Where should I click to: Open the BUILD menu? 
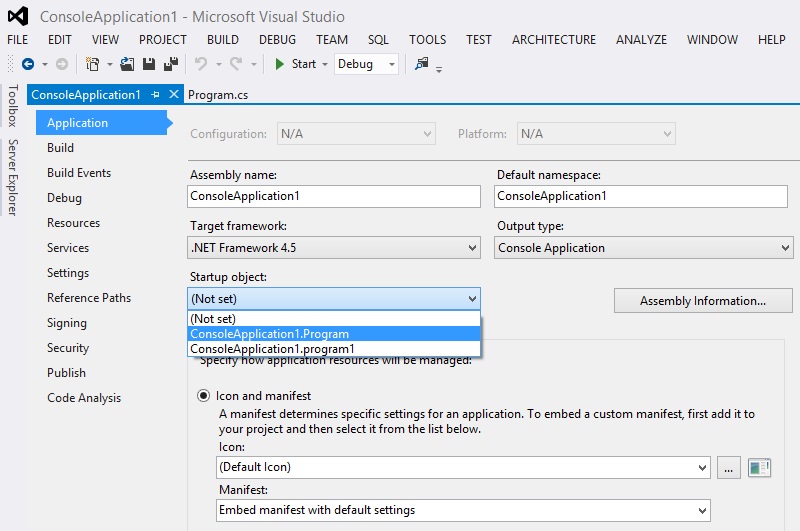click(223, 40)
